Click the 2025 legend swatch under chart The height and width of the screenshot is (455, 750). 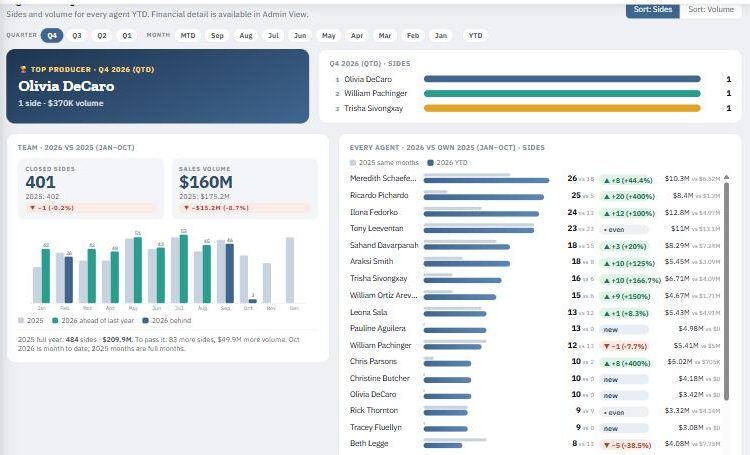click(x=21, y=321)
